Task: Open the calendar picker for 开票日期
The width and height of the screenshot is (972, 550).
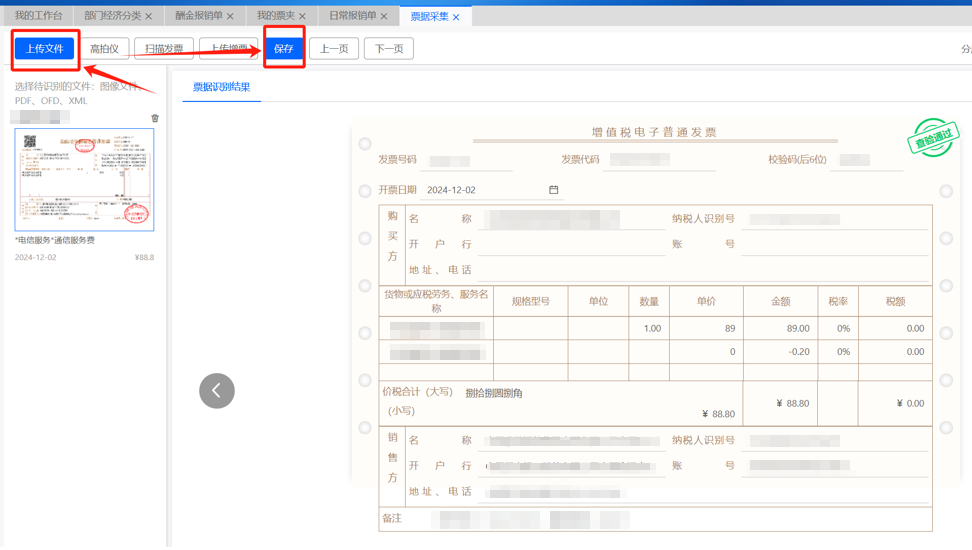Action: coord(553,190)
